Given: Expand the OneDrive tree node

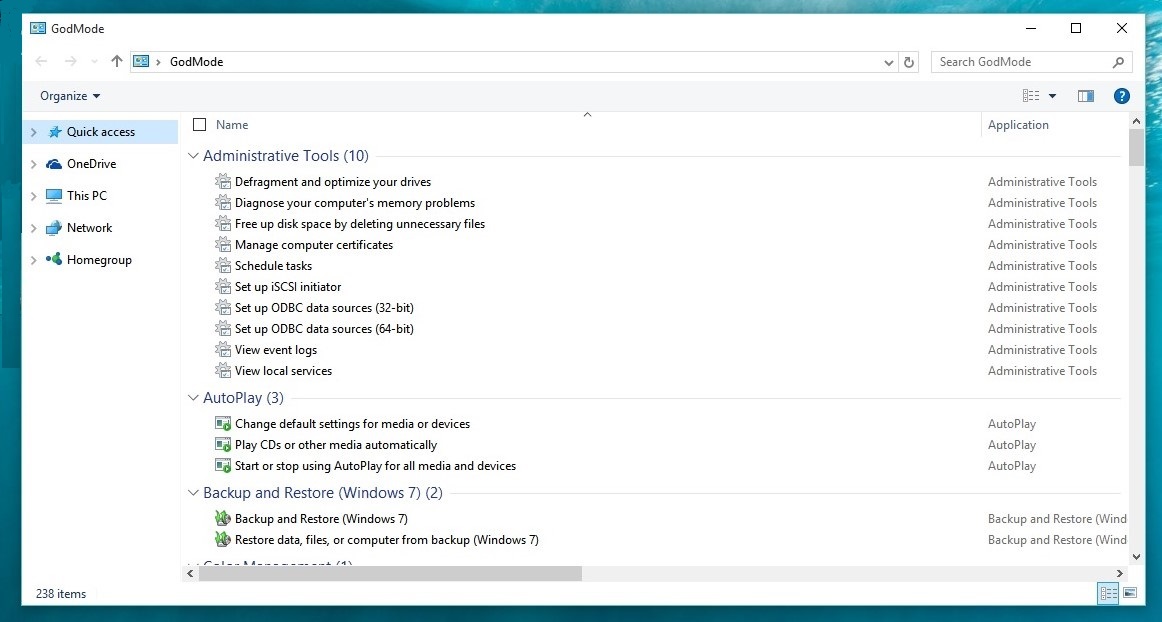Looking at the screenshot, I should (x=33, y=164).
